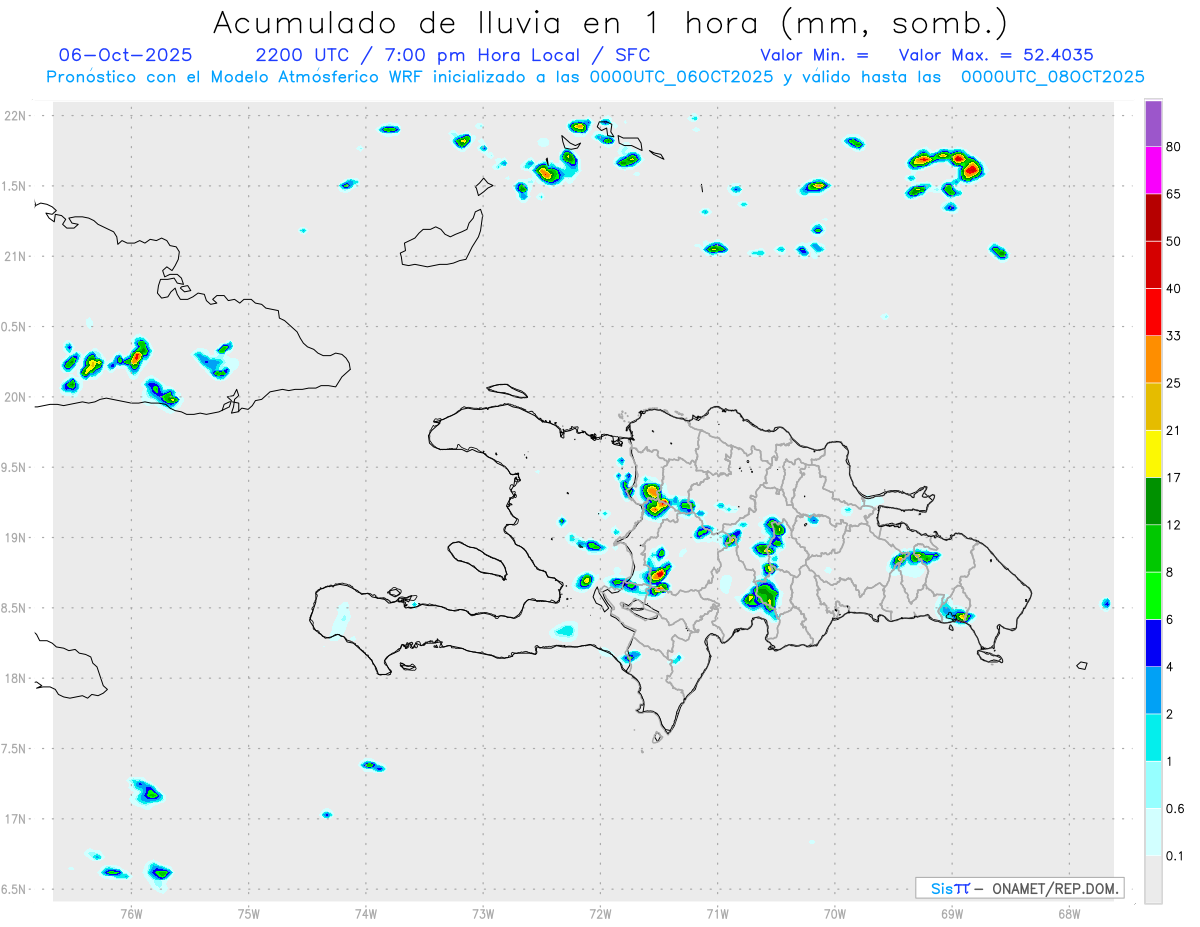Select the bright red legend band between 33 and 40

point(1153,312)
